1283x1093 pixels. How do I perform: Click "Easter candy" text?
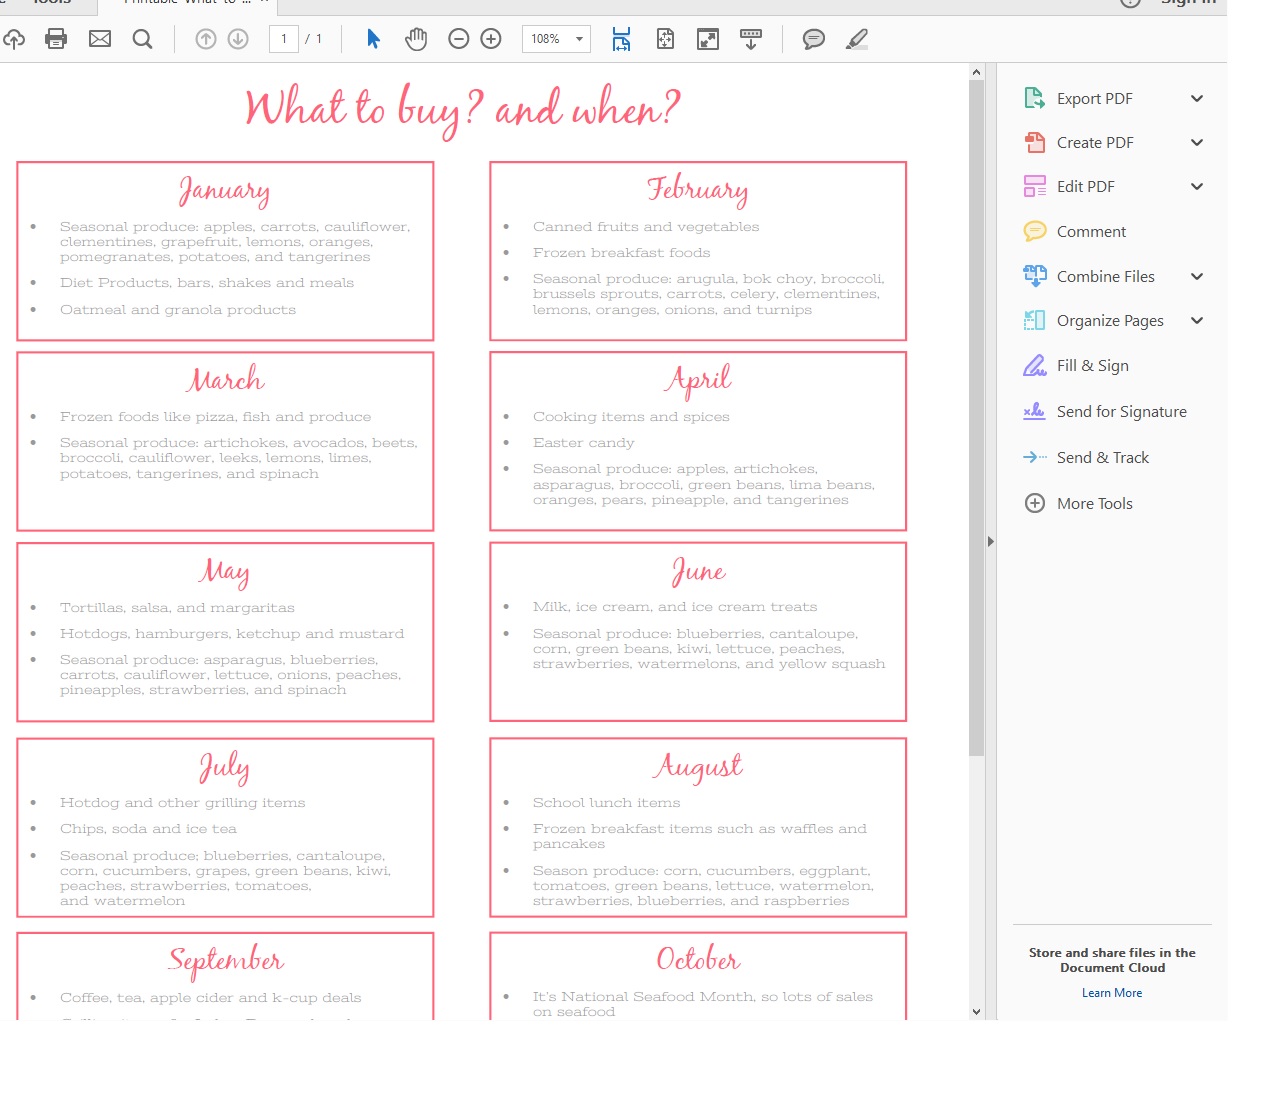[584, 443]
